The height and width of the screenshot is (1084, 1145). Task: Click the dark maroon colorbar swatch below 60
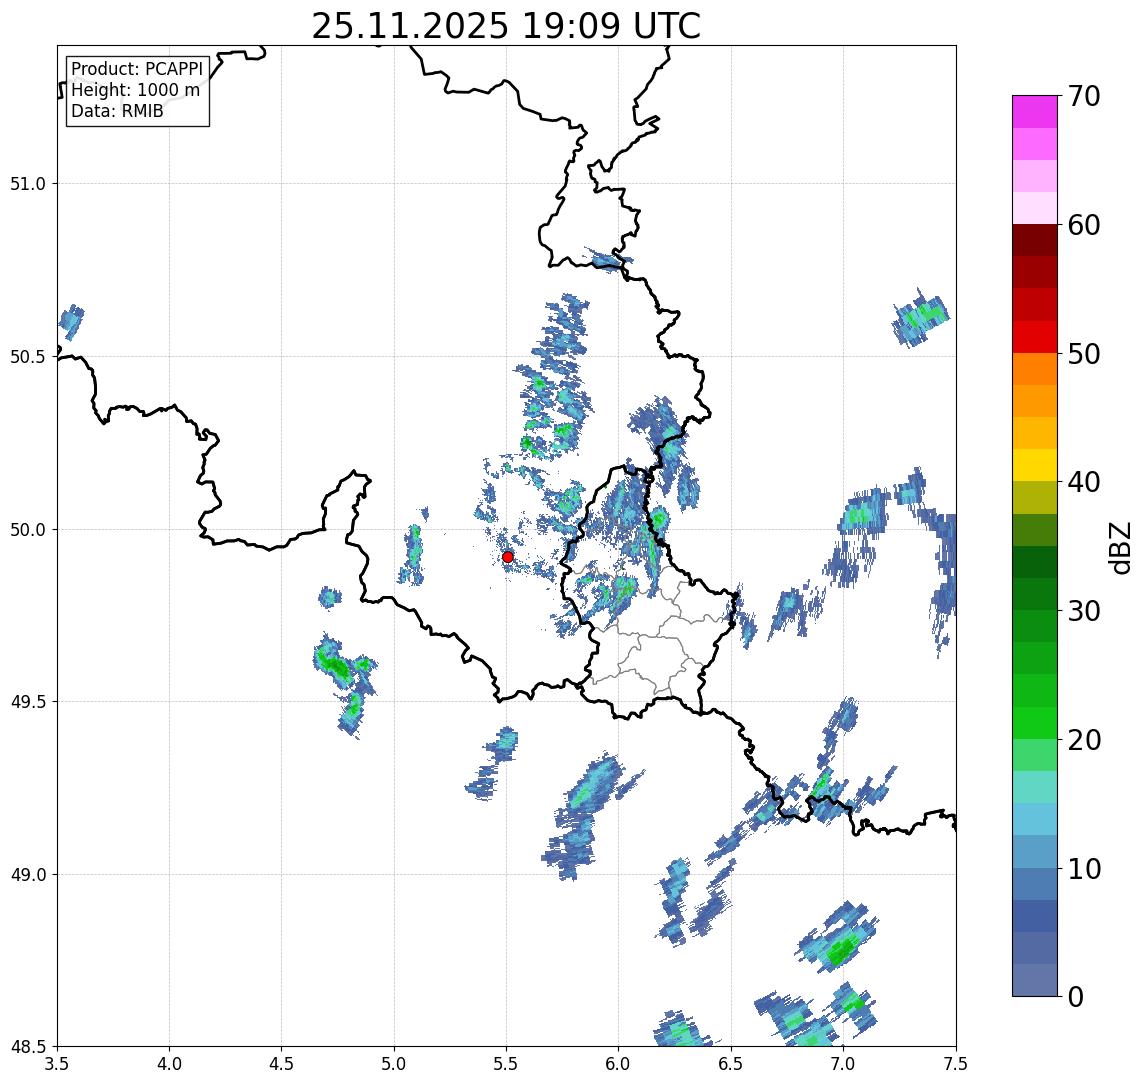(x=1035, y=240)
